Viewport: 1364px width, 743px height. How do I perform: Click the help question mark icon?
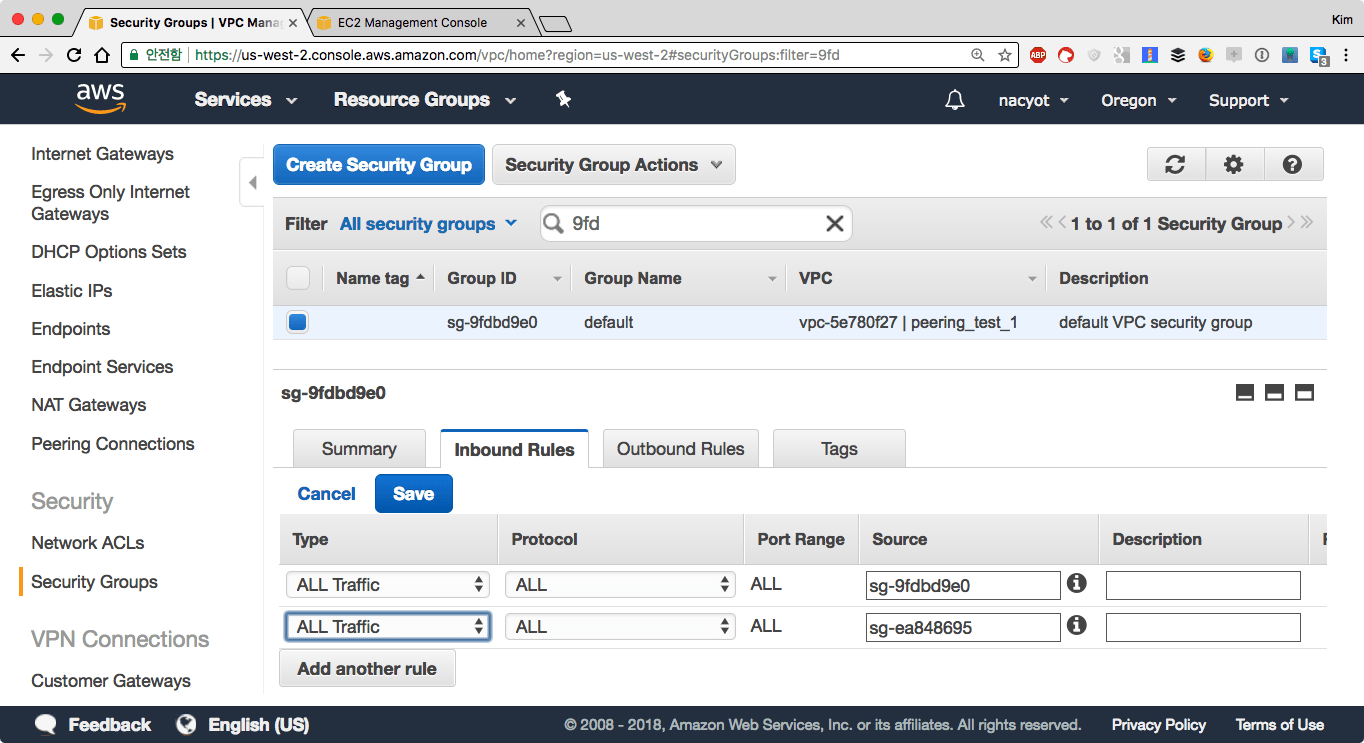(1292, 165)
